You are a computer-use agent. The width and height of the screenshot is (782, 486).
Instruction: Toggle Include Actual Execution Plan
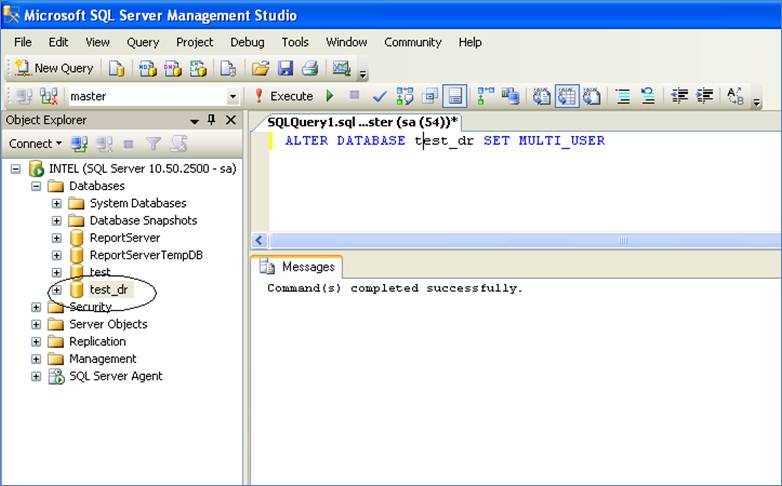click(485, 96)
